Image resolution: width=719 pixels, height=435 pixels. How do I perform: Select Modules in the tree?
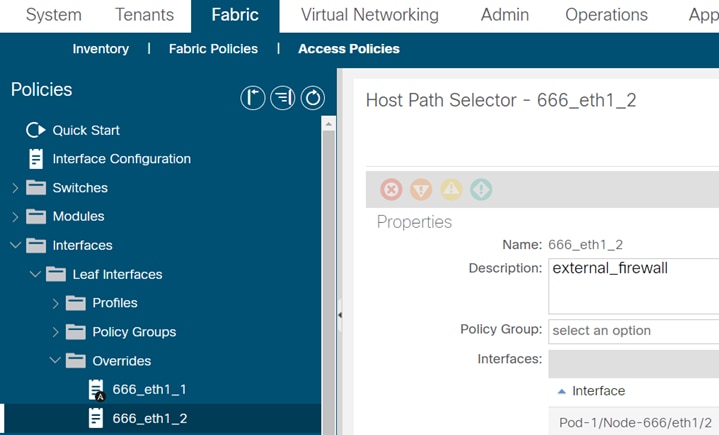click(x=78, y=216)
